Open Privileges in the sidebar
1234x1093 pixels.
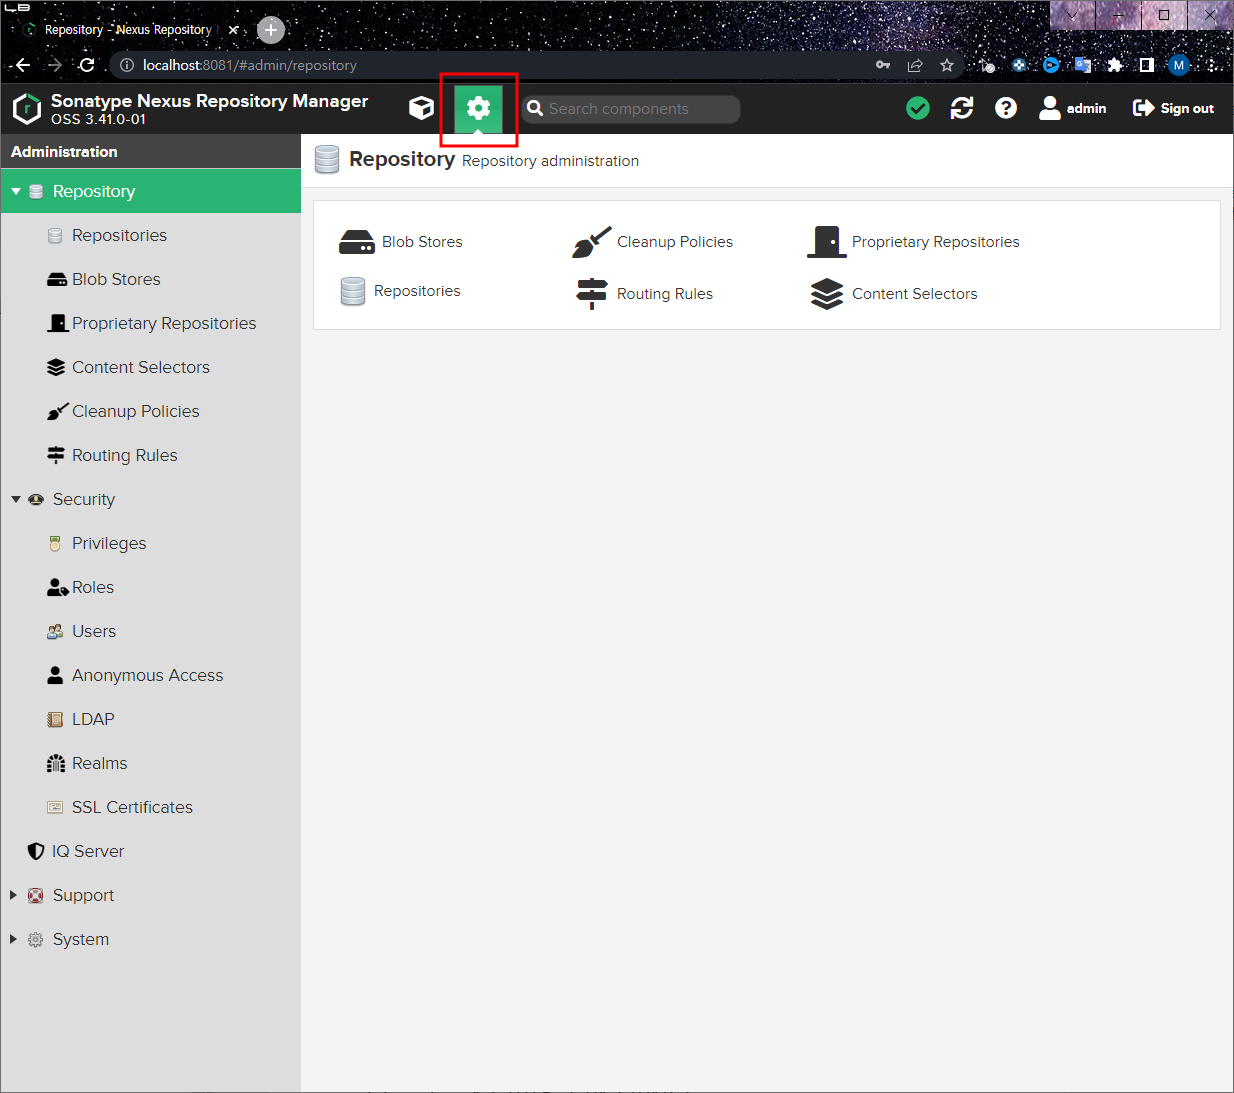tap(151, 543)
